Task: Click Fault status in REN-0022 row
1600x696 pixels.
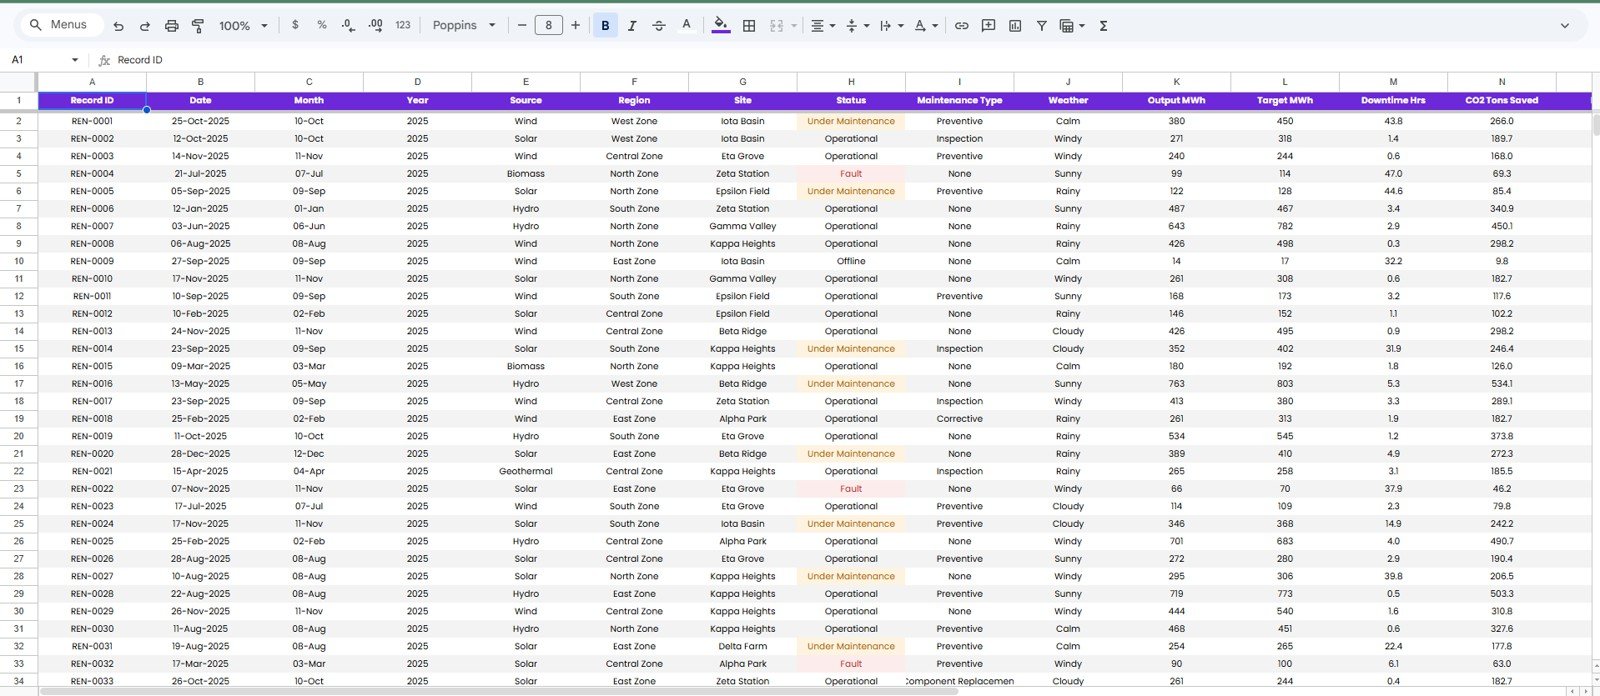Action: tap(851, 489)
